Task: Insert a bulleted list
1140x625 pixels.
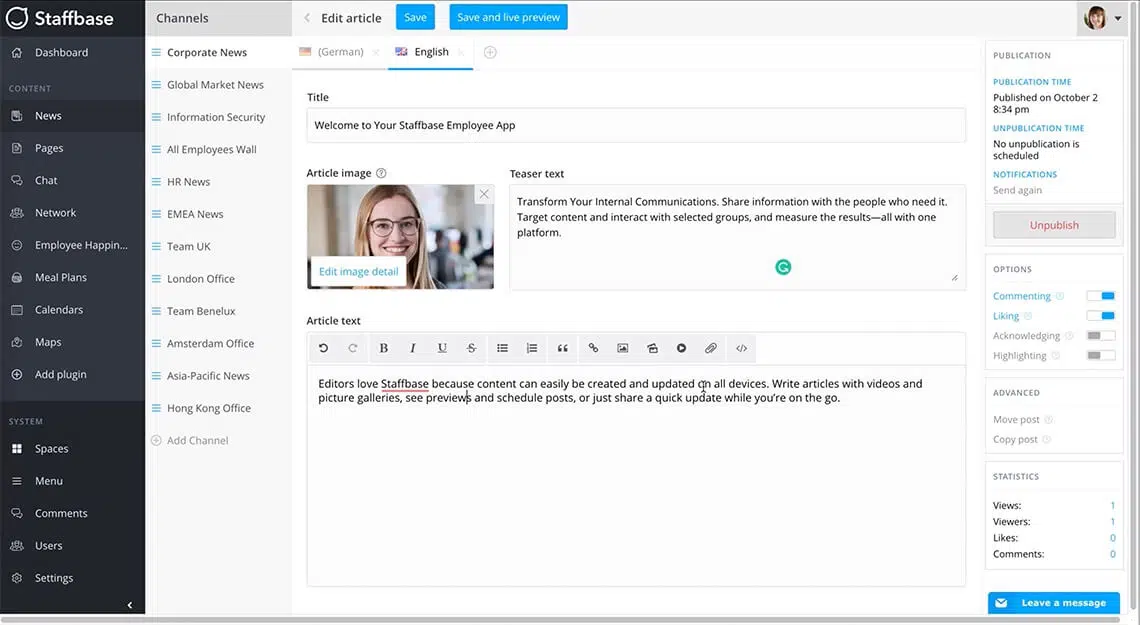Action: (502, 348)
